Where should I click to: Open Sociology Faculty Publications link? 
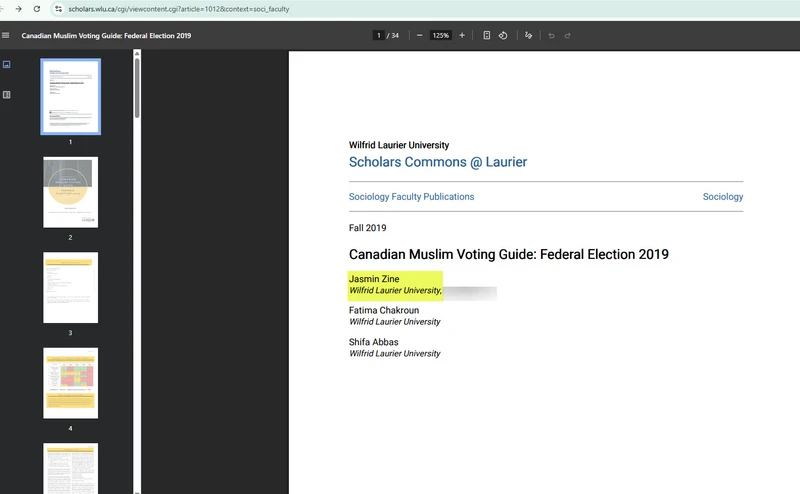(x=411, y=197)
